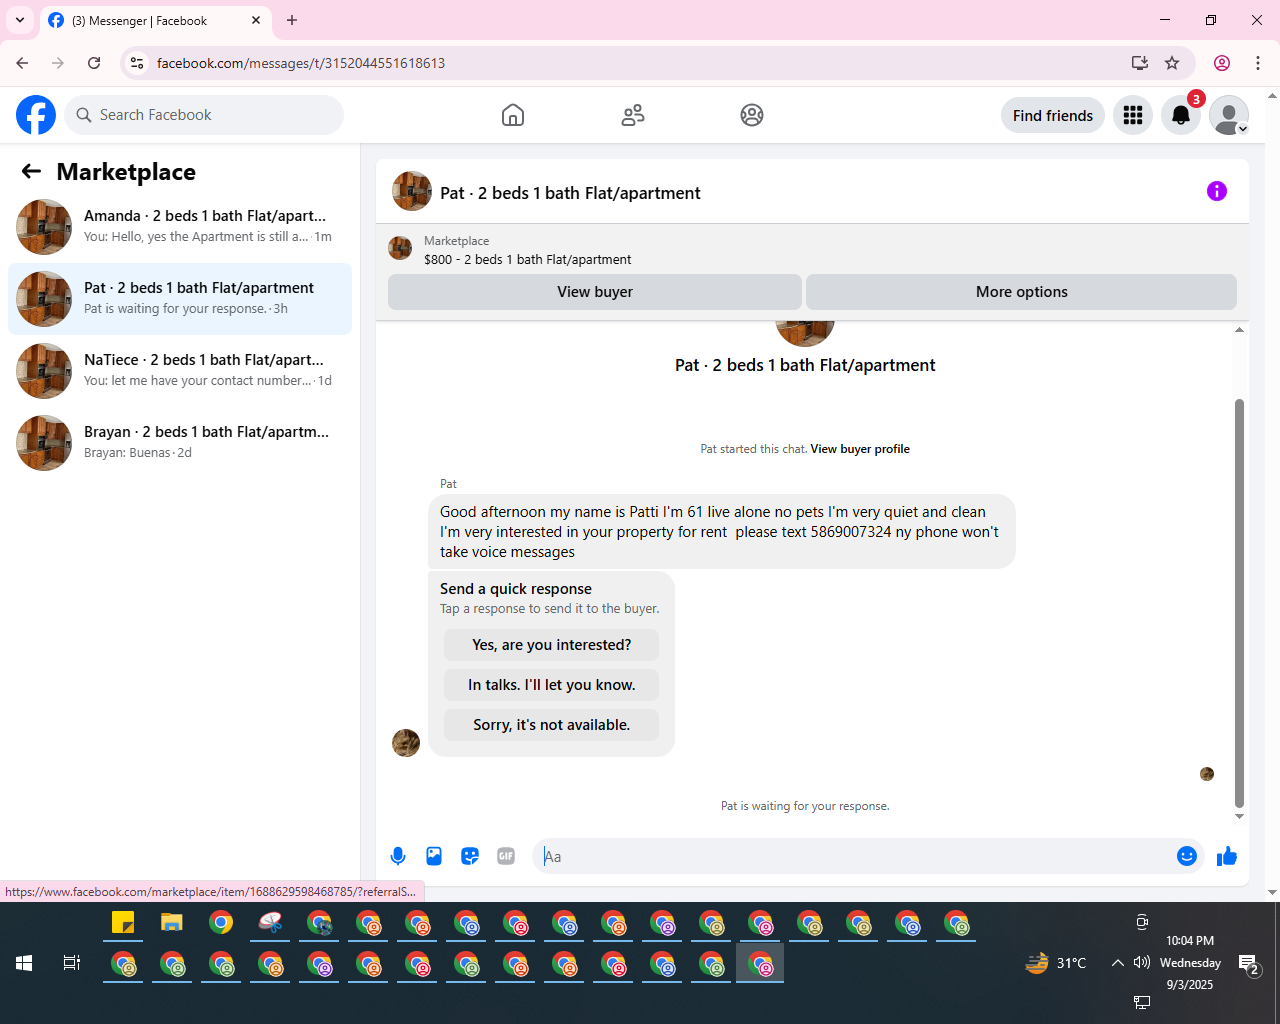Open conversation information icon
The image size is (1280, 1024).
pos(1217,191)
